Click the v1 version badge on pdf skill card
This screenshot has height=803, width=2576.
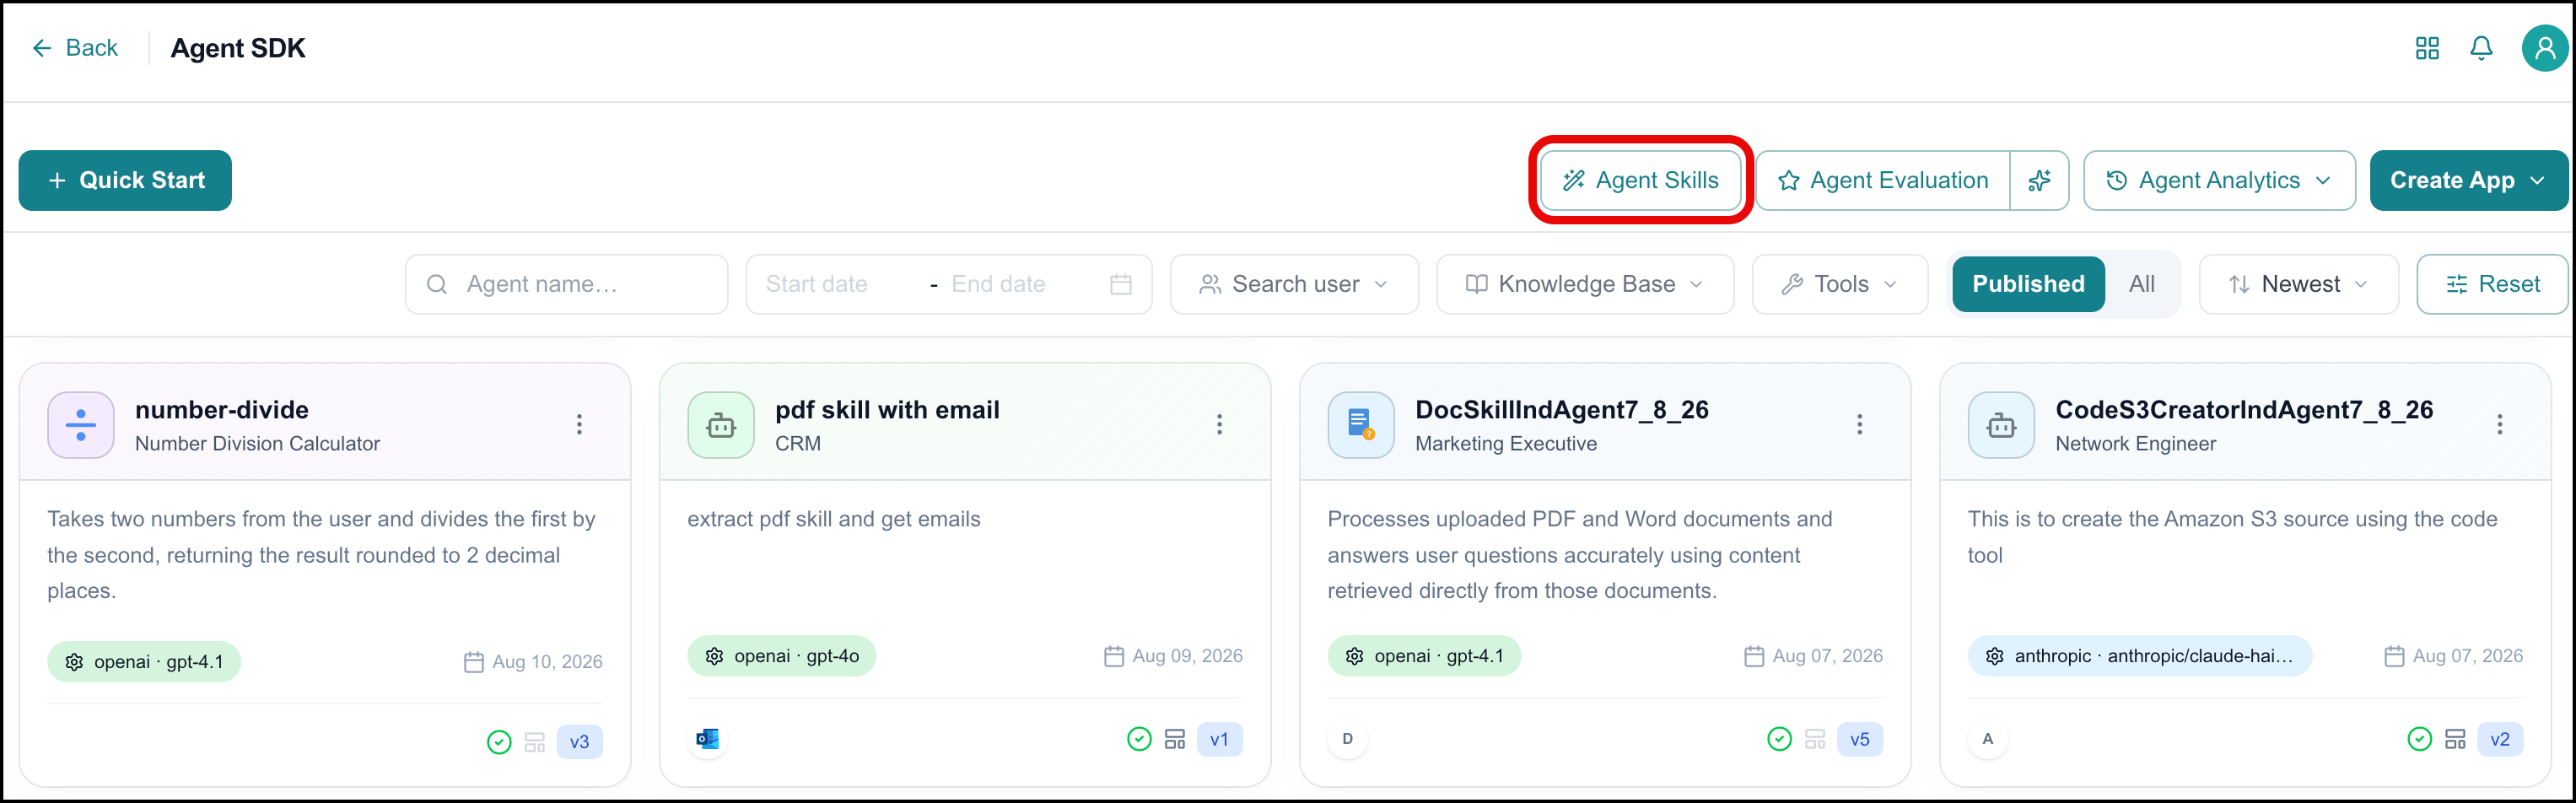(1219, 739)
